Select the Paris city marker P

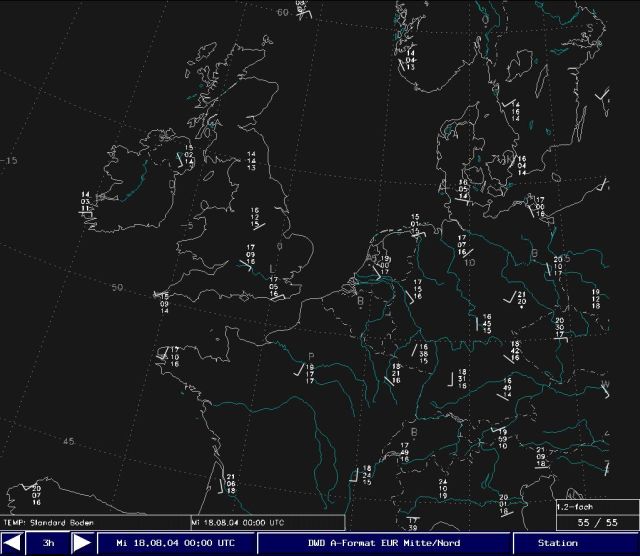click(x=311, y=355)
